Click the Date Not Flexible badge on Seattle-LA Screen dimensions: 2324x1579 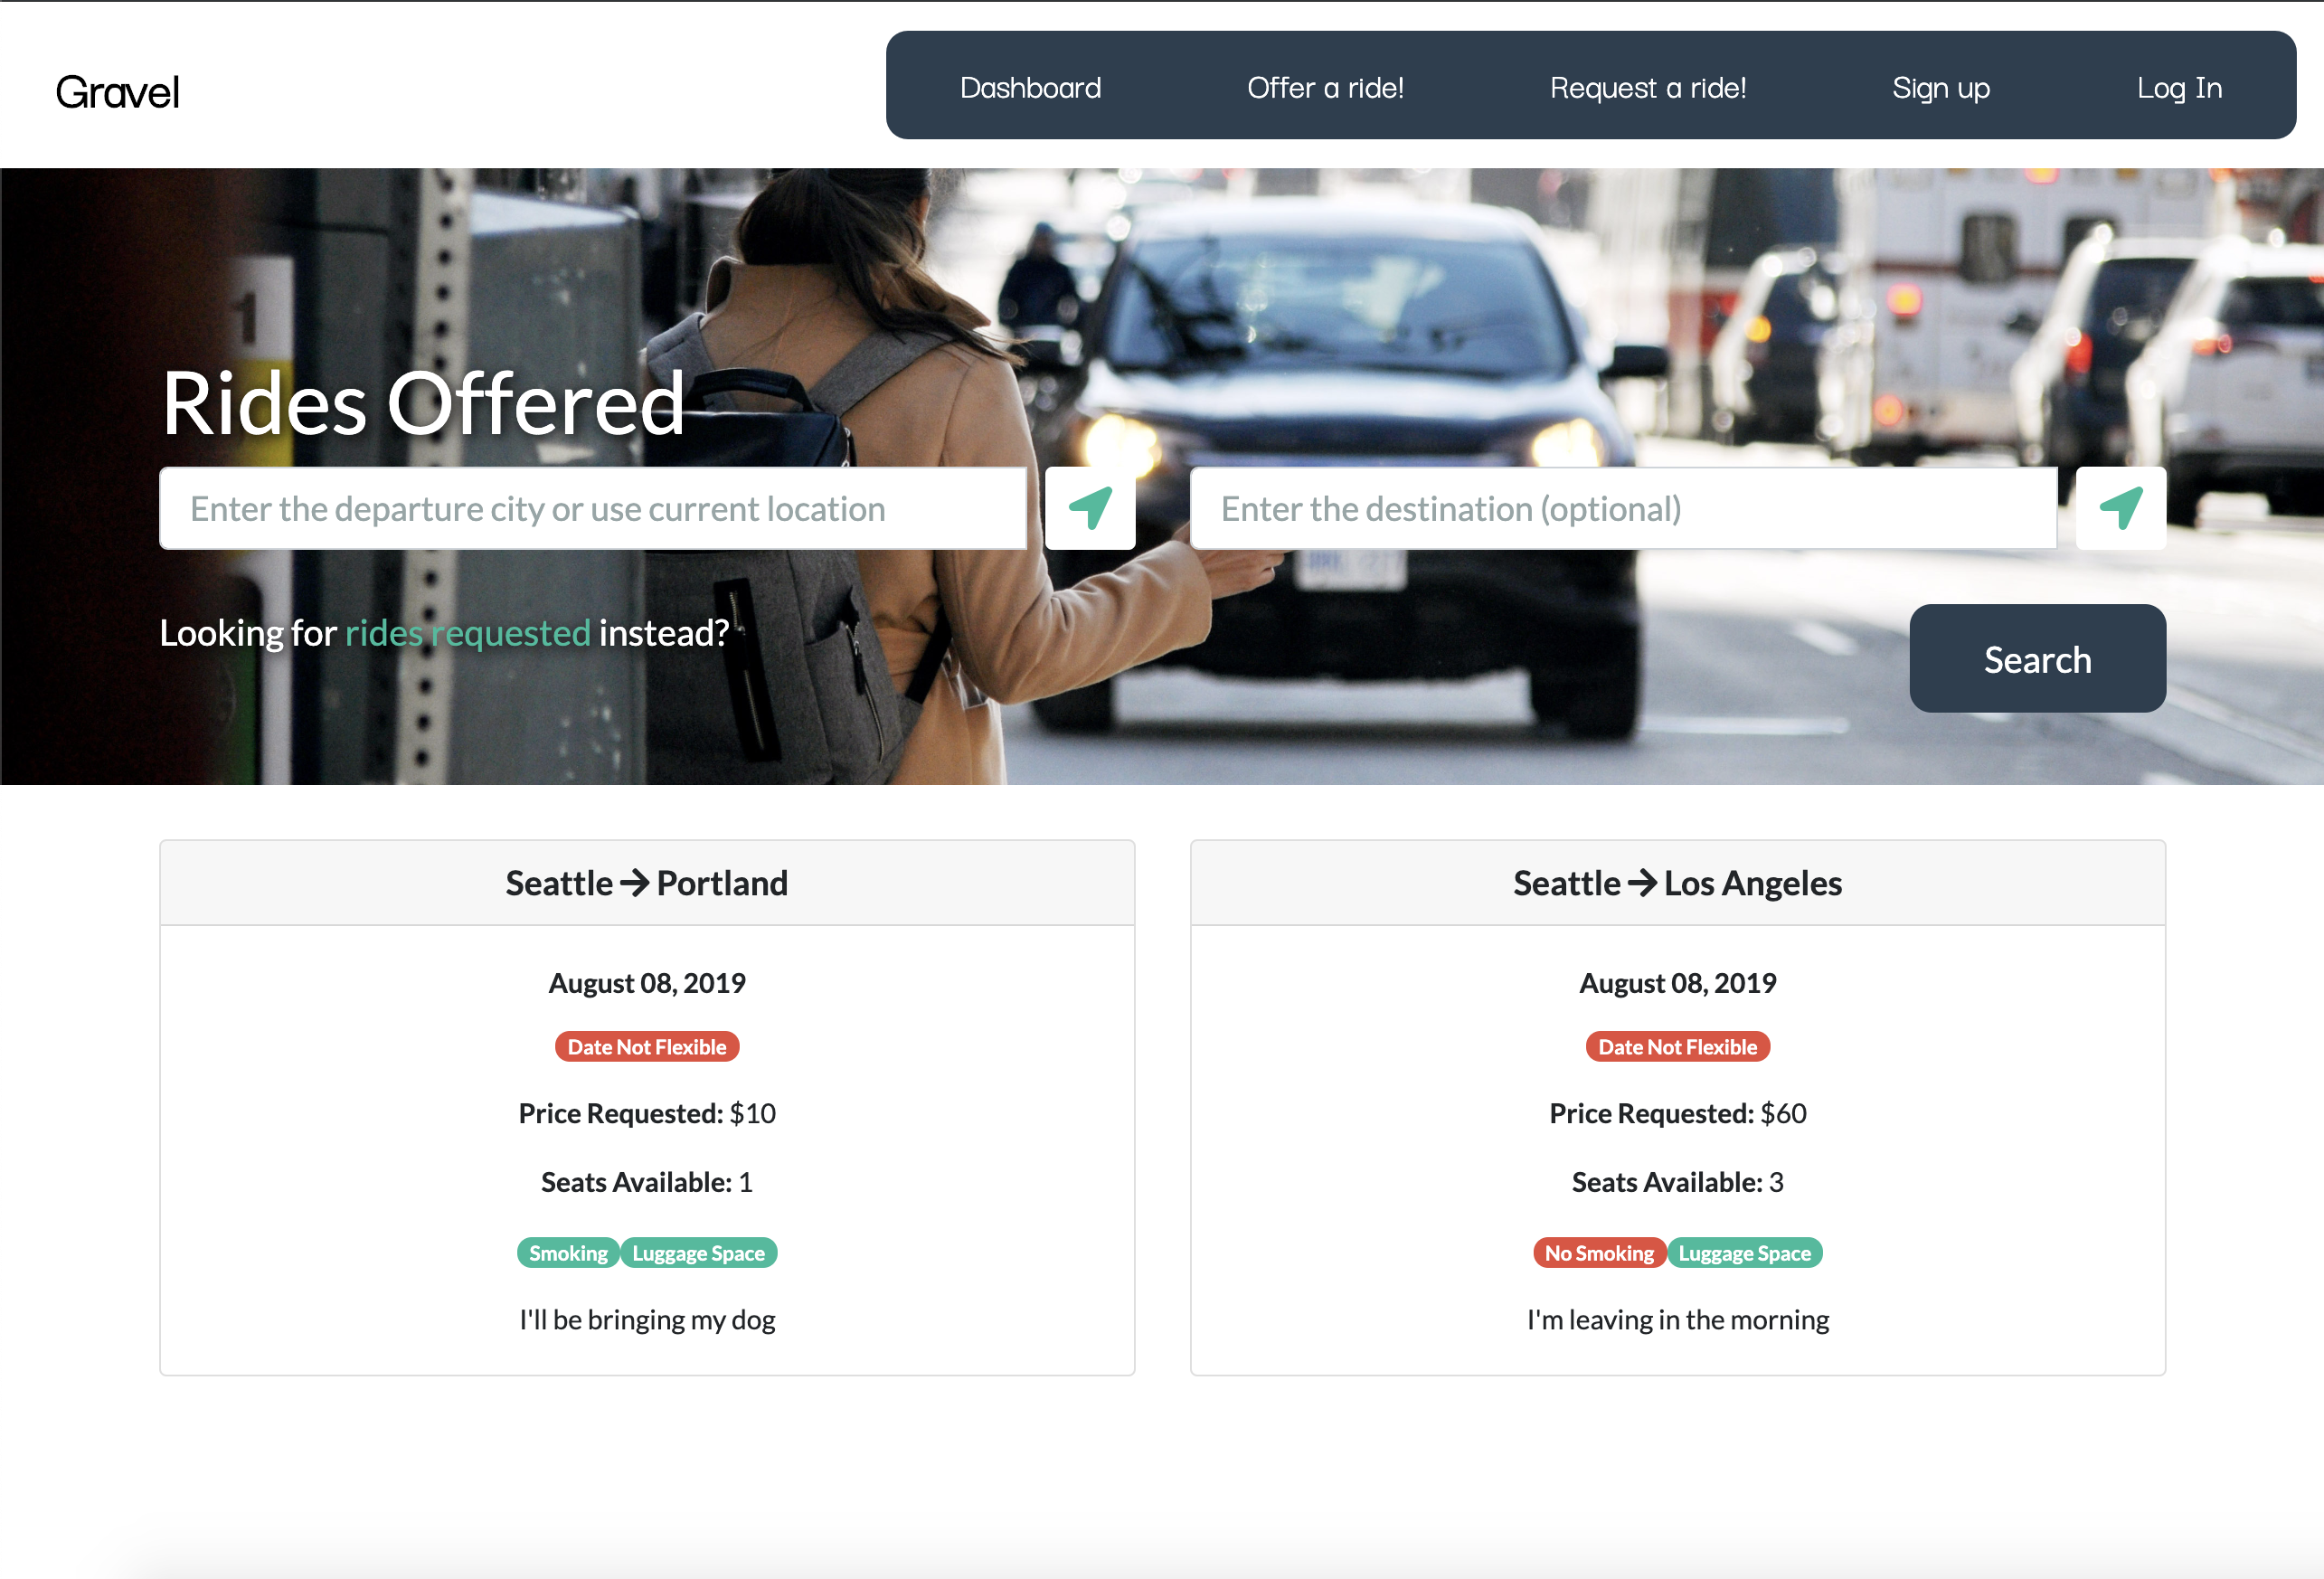click(1677, 1045)
